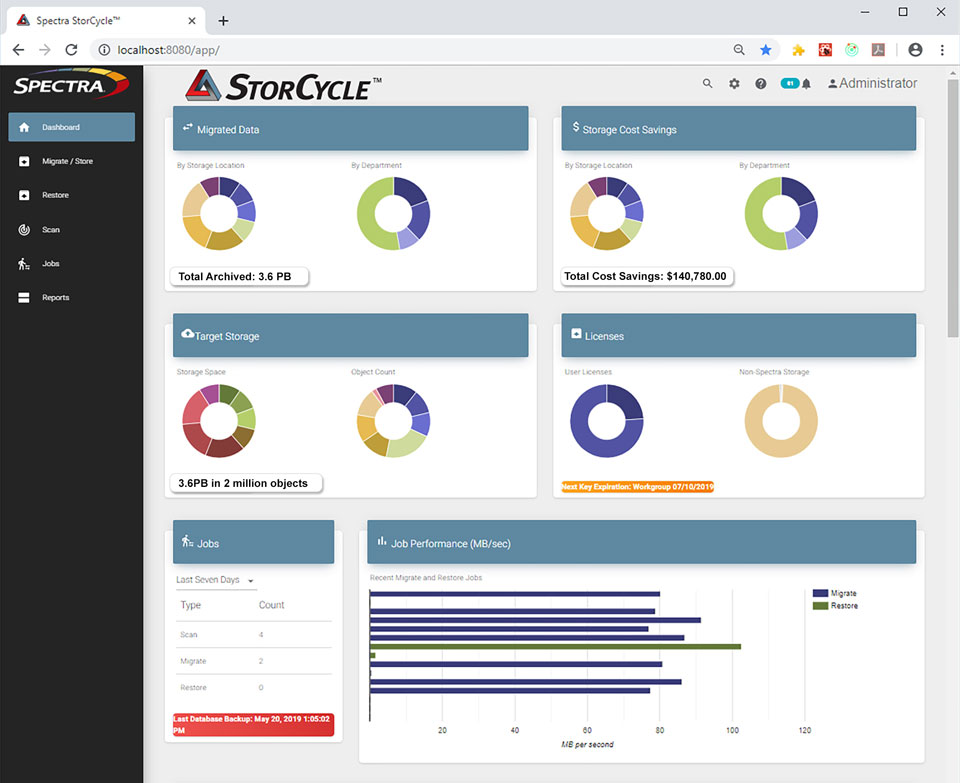Screen dimensions: 960x783
Task: Click the 3.6PB in 2 million objects label
Action: [246, 483]
